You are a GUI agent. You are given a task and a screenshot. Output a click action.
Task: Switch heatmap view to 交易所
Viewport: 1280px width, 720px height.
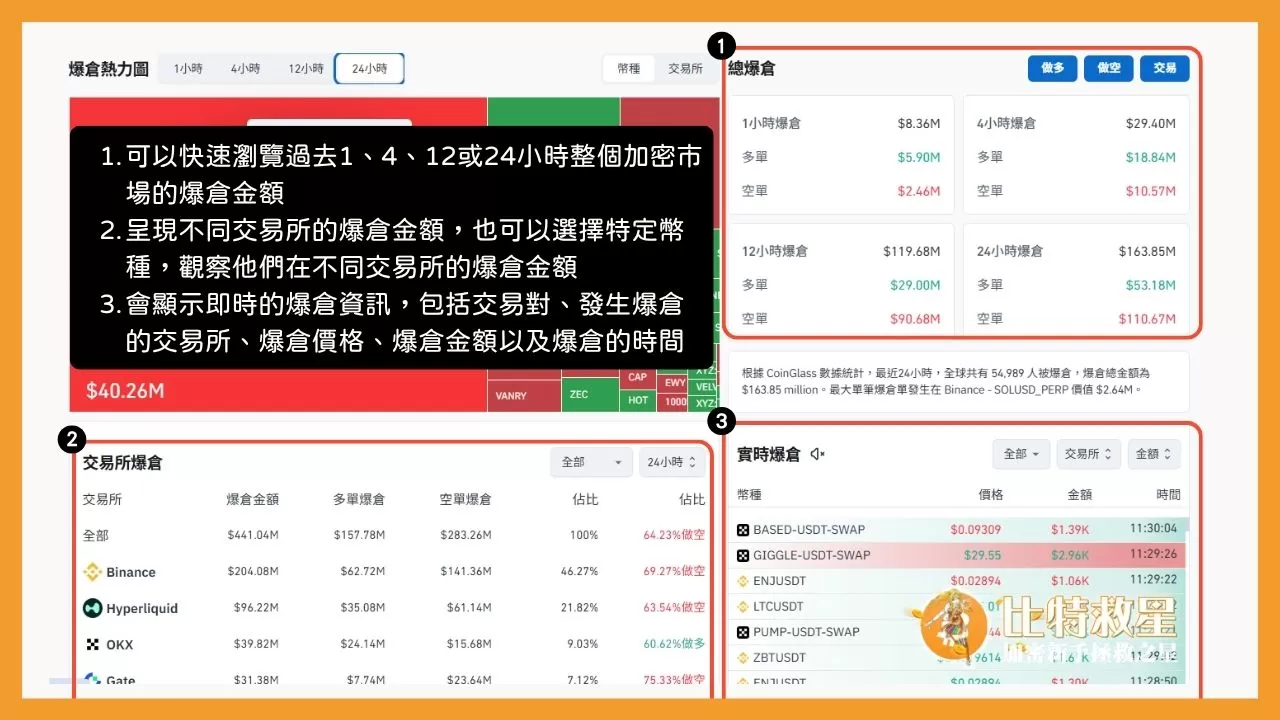coord(685,69)
